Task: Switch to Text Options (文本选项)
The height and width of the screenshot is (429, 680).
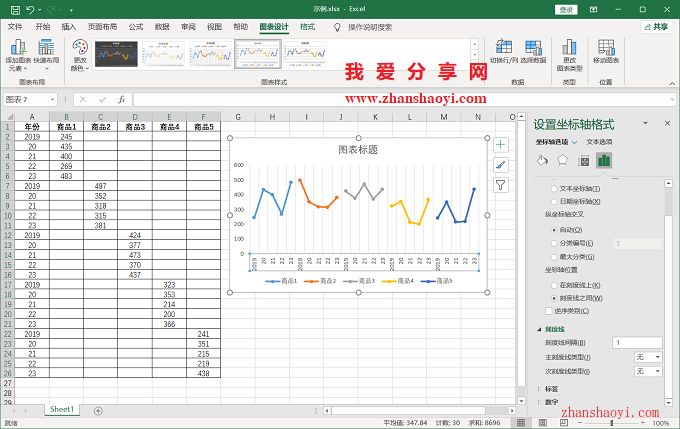Action: tap(599, 142)
